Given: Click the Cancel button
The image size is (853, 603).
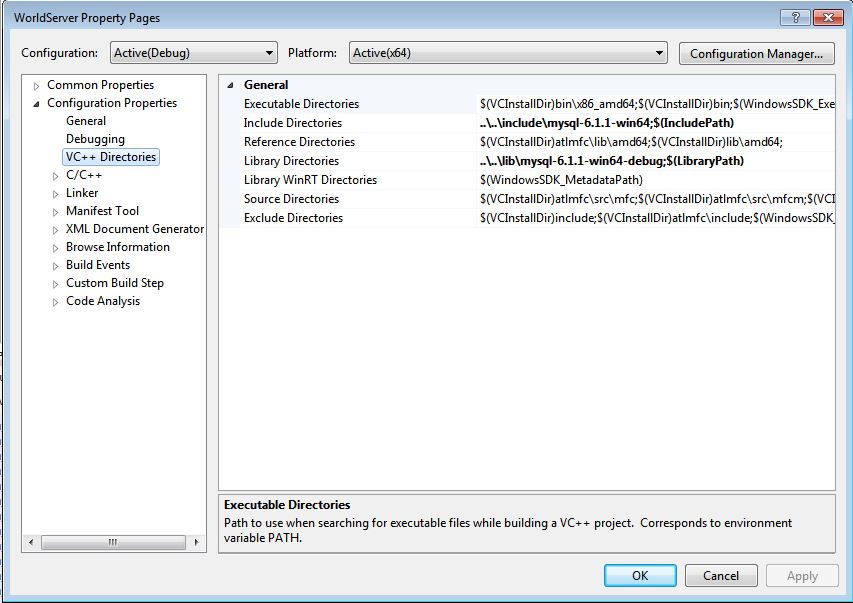Looking at the screenshot, I should [x=720, y=575].
